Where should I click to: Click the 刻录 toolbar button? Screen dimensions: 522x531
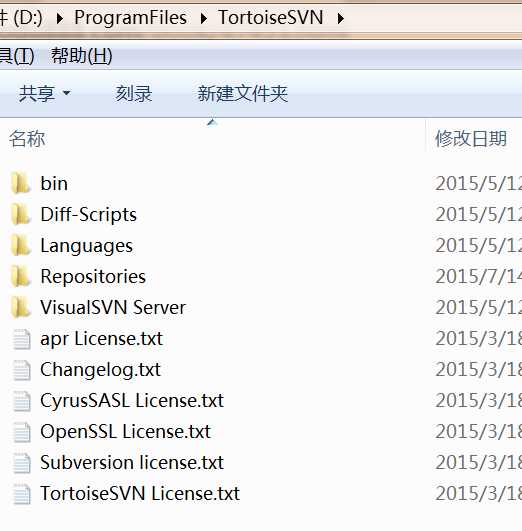pyautogui.click(x=134, y=93)
